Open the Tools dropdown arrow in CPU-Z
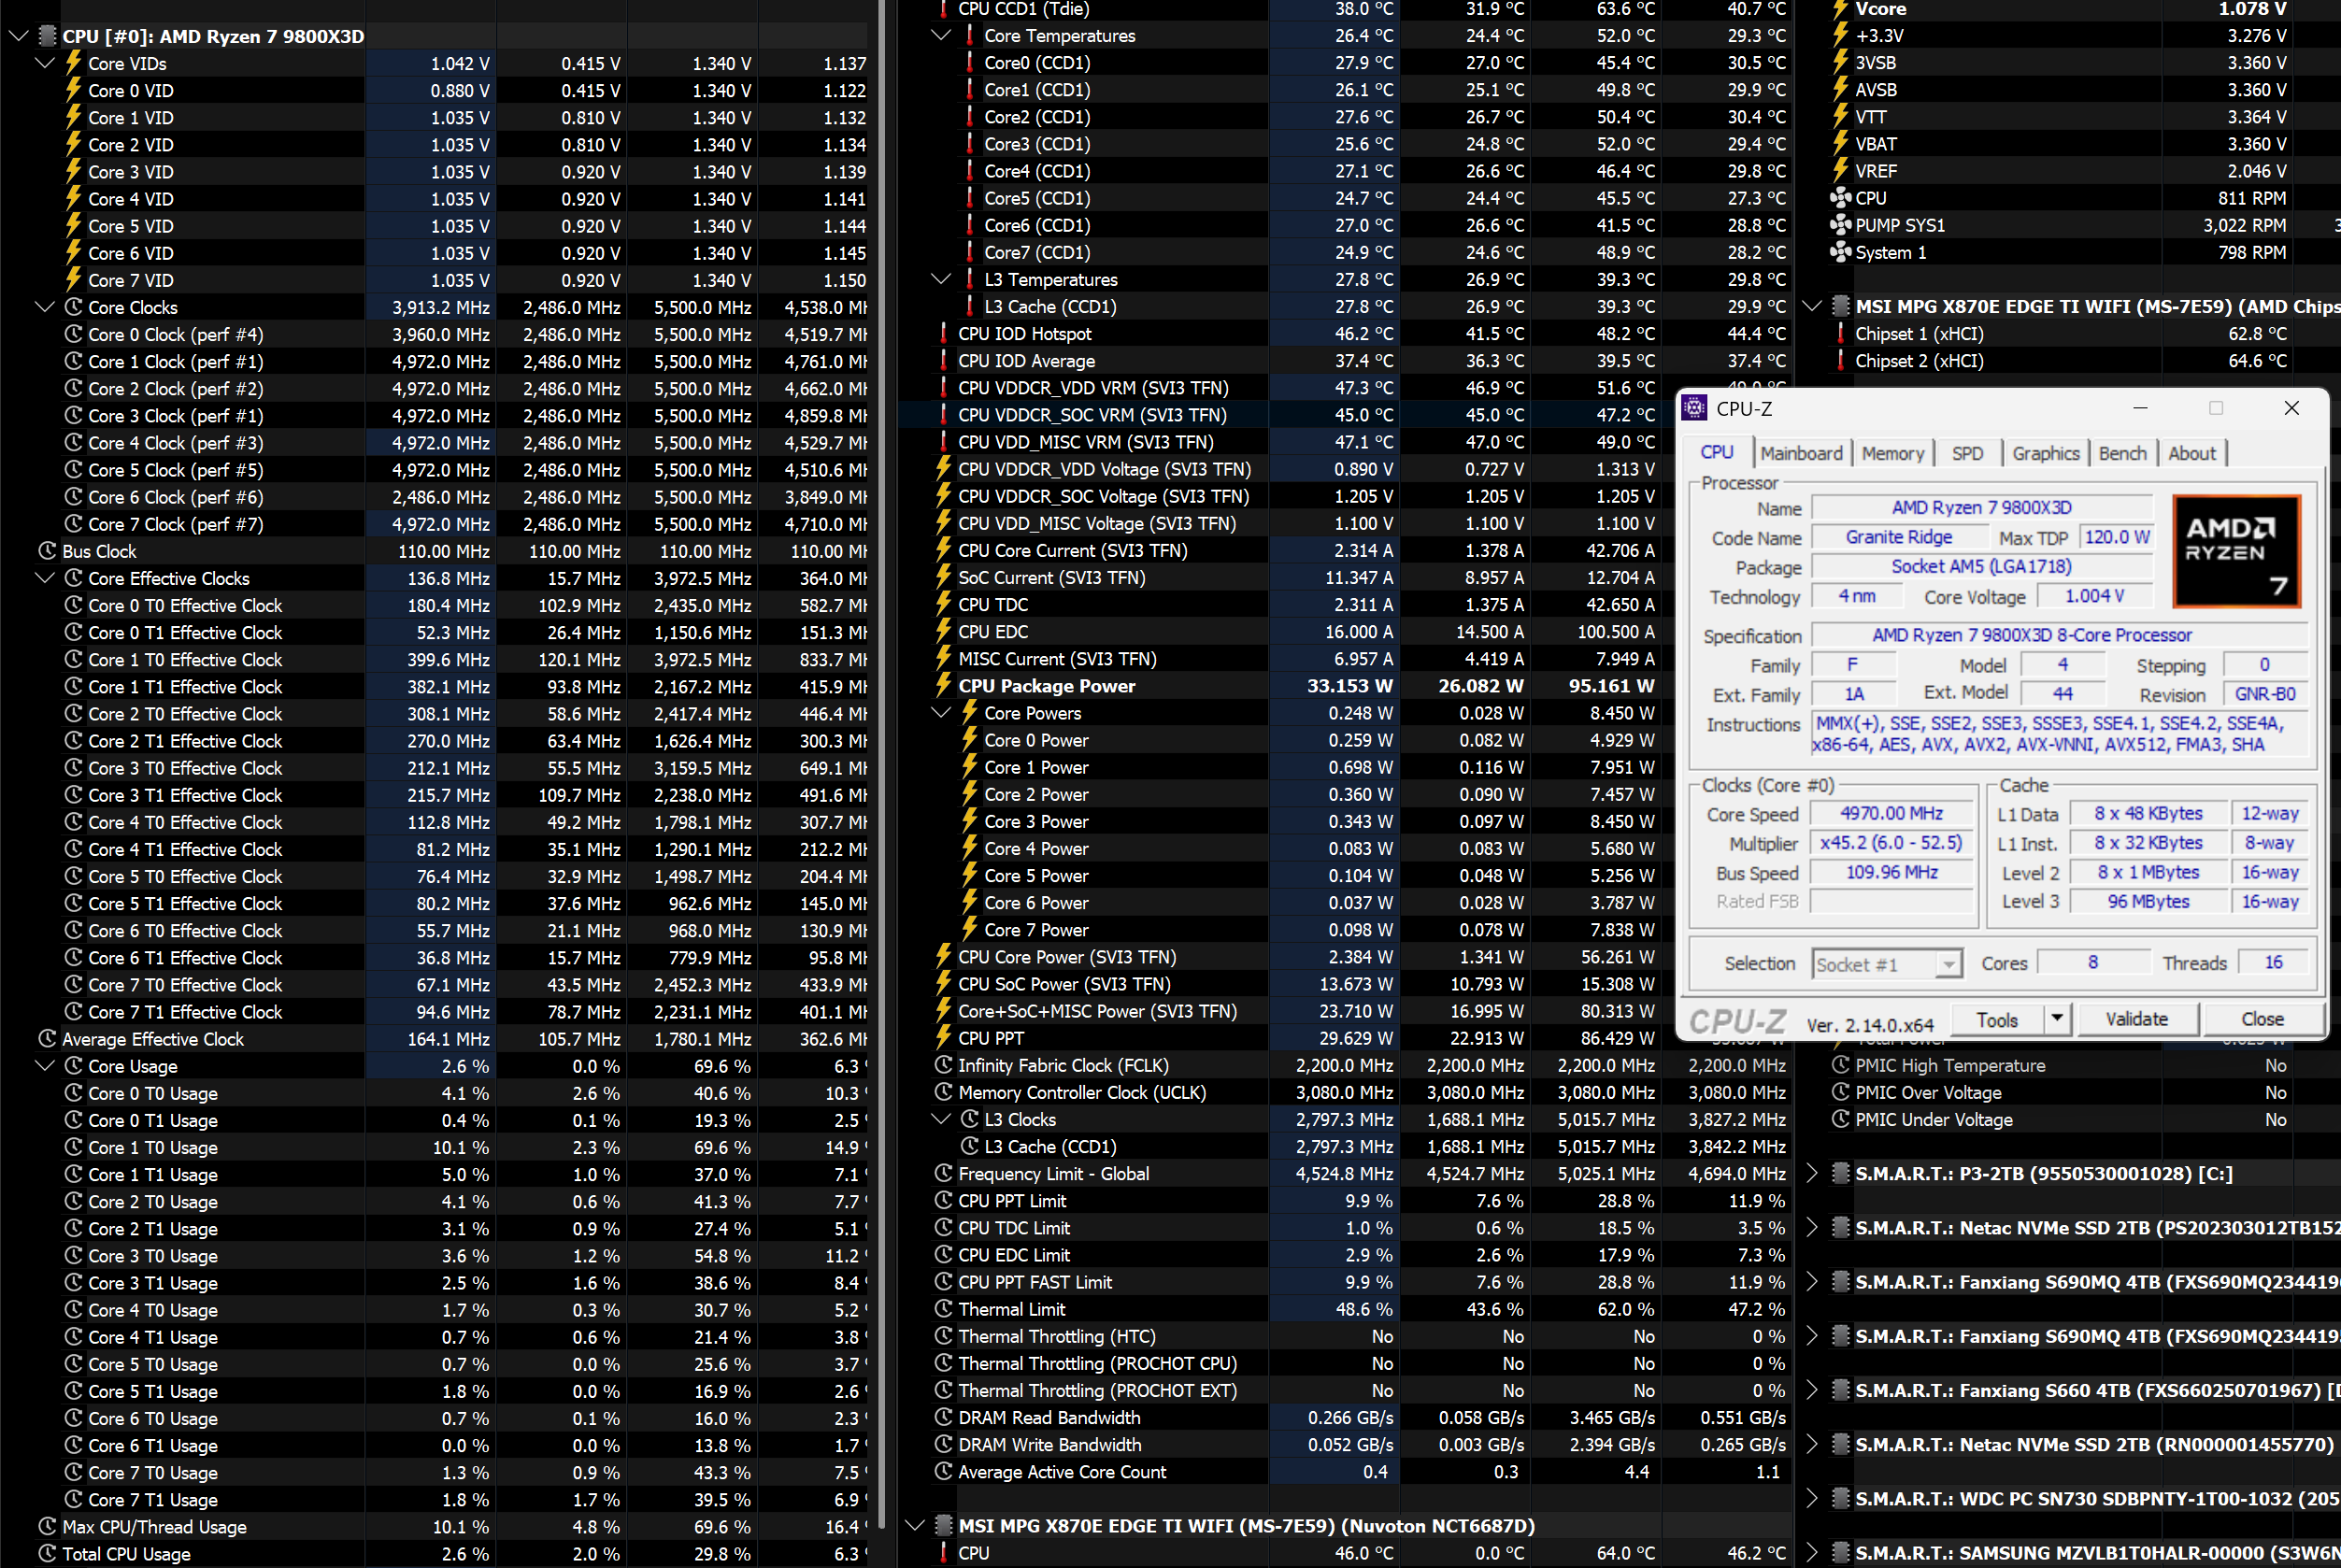Screen dimensions: 2341x1568 (x=2057, y=1019)
